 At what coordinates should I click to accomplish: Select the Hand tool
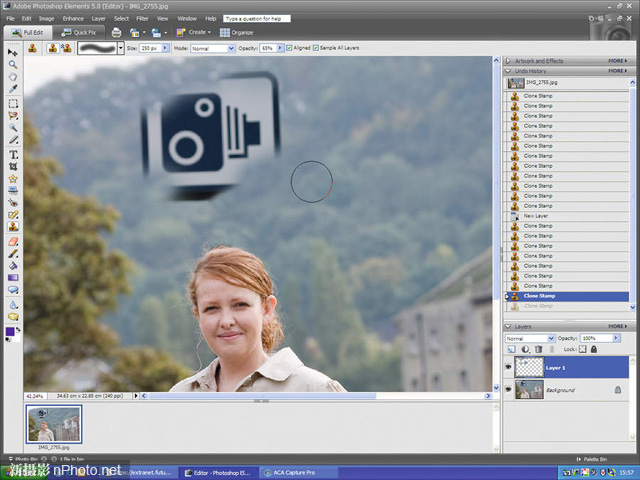point(13,77)
